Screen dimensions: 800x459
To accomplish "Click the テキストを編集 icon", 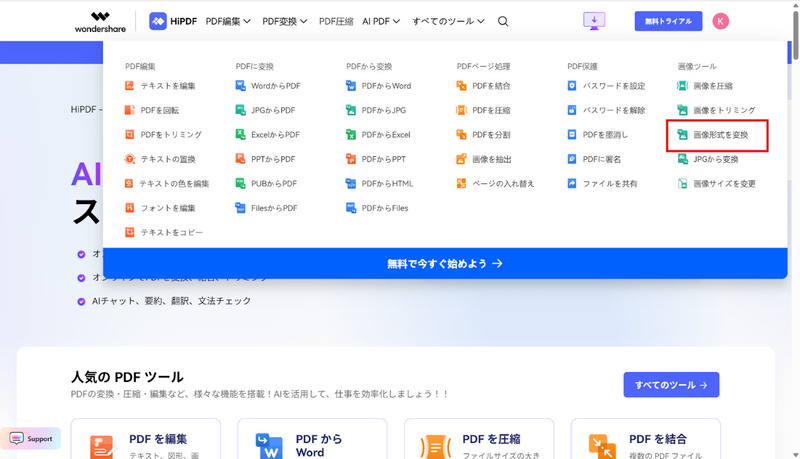I will (130, 86).
